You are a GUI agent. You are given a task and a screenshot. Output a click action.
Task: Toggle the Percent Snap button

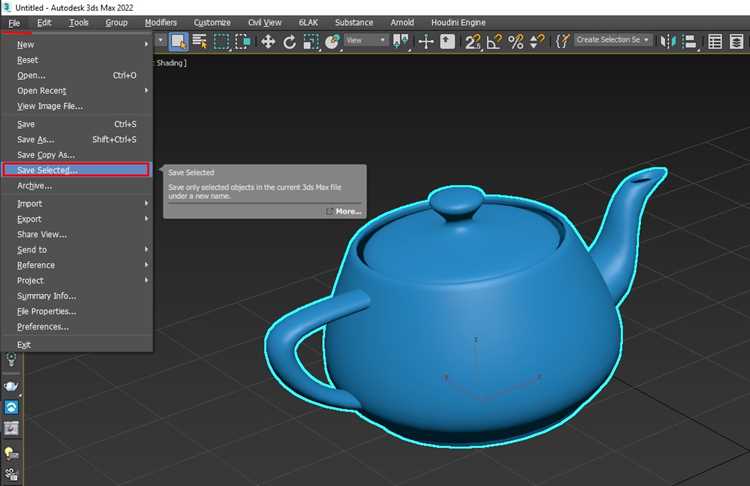516,42
